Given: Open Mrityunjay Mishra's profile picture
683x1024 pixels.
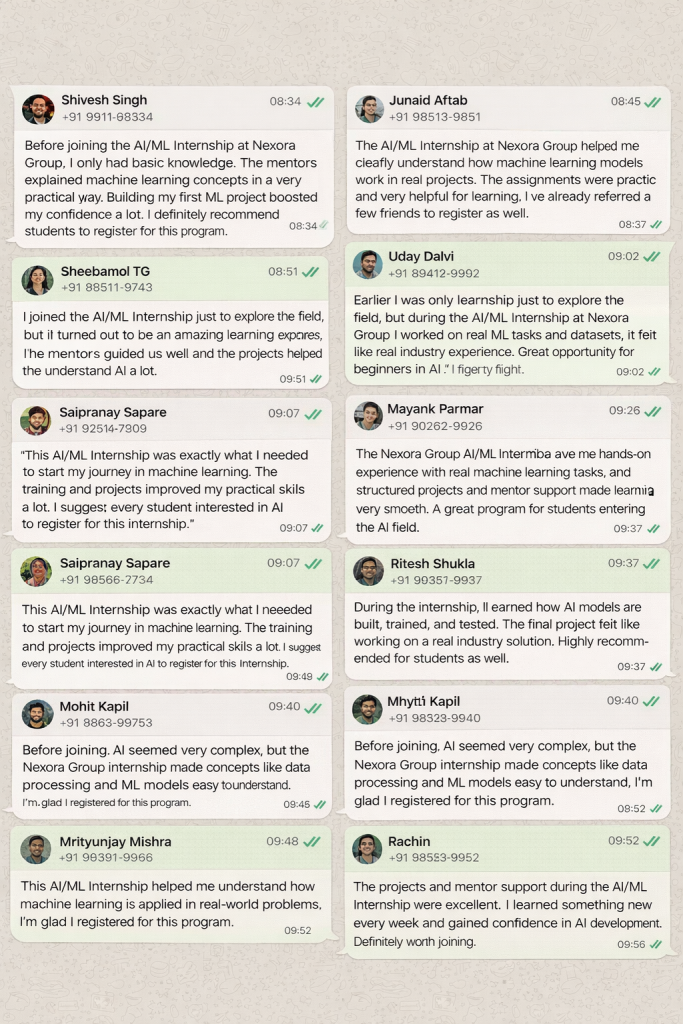Looking at the screenshot, I should coord(38,849).
